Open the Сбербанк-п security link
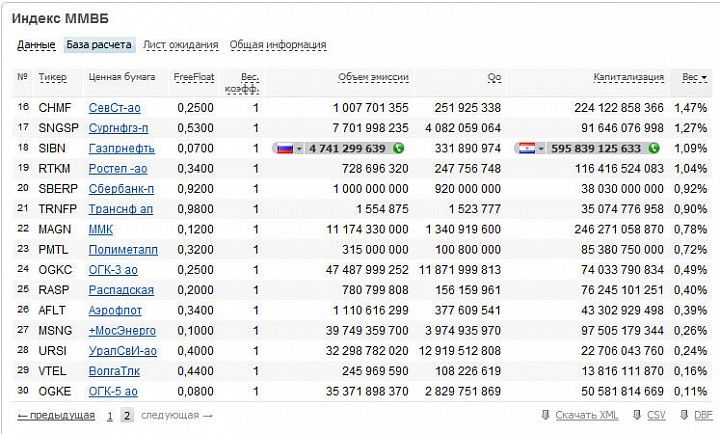720x434 pixels. pyautogui.click(x=121, y=189)
